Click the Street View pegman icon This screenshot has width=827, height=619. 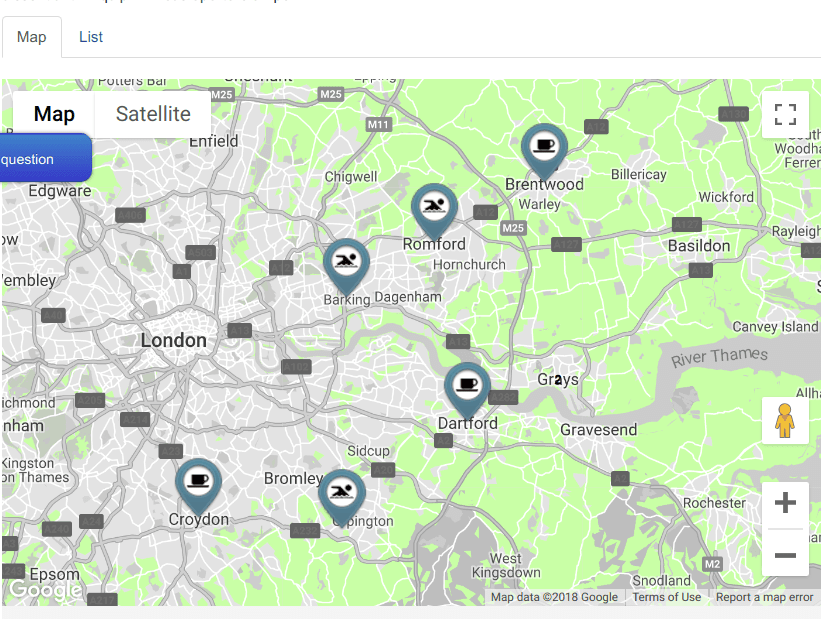coord(785,420)
